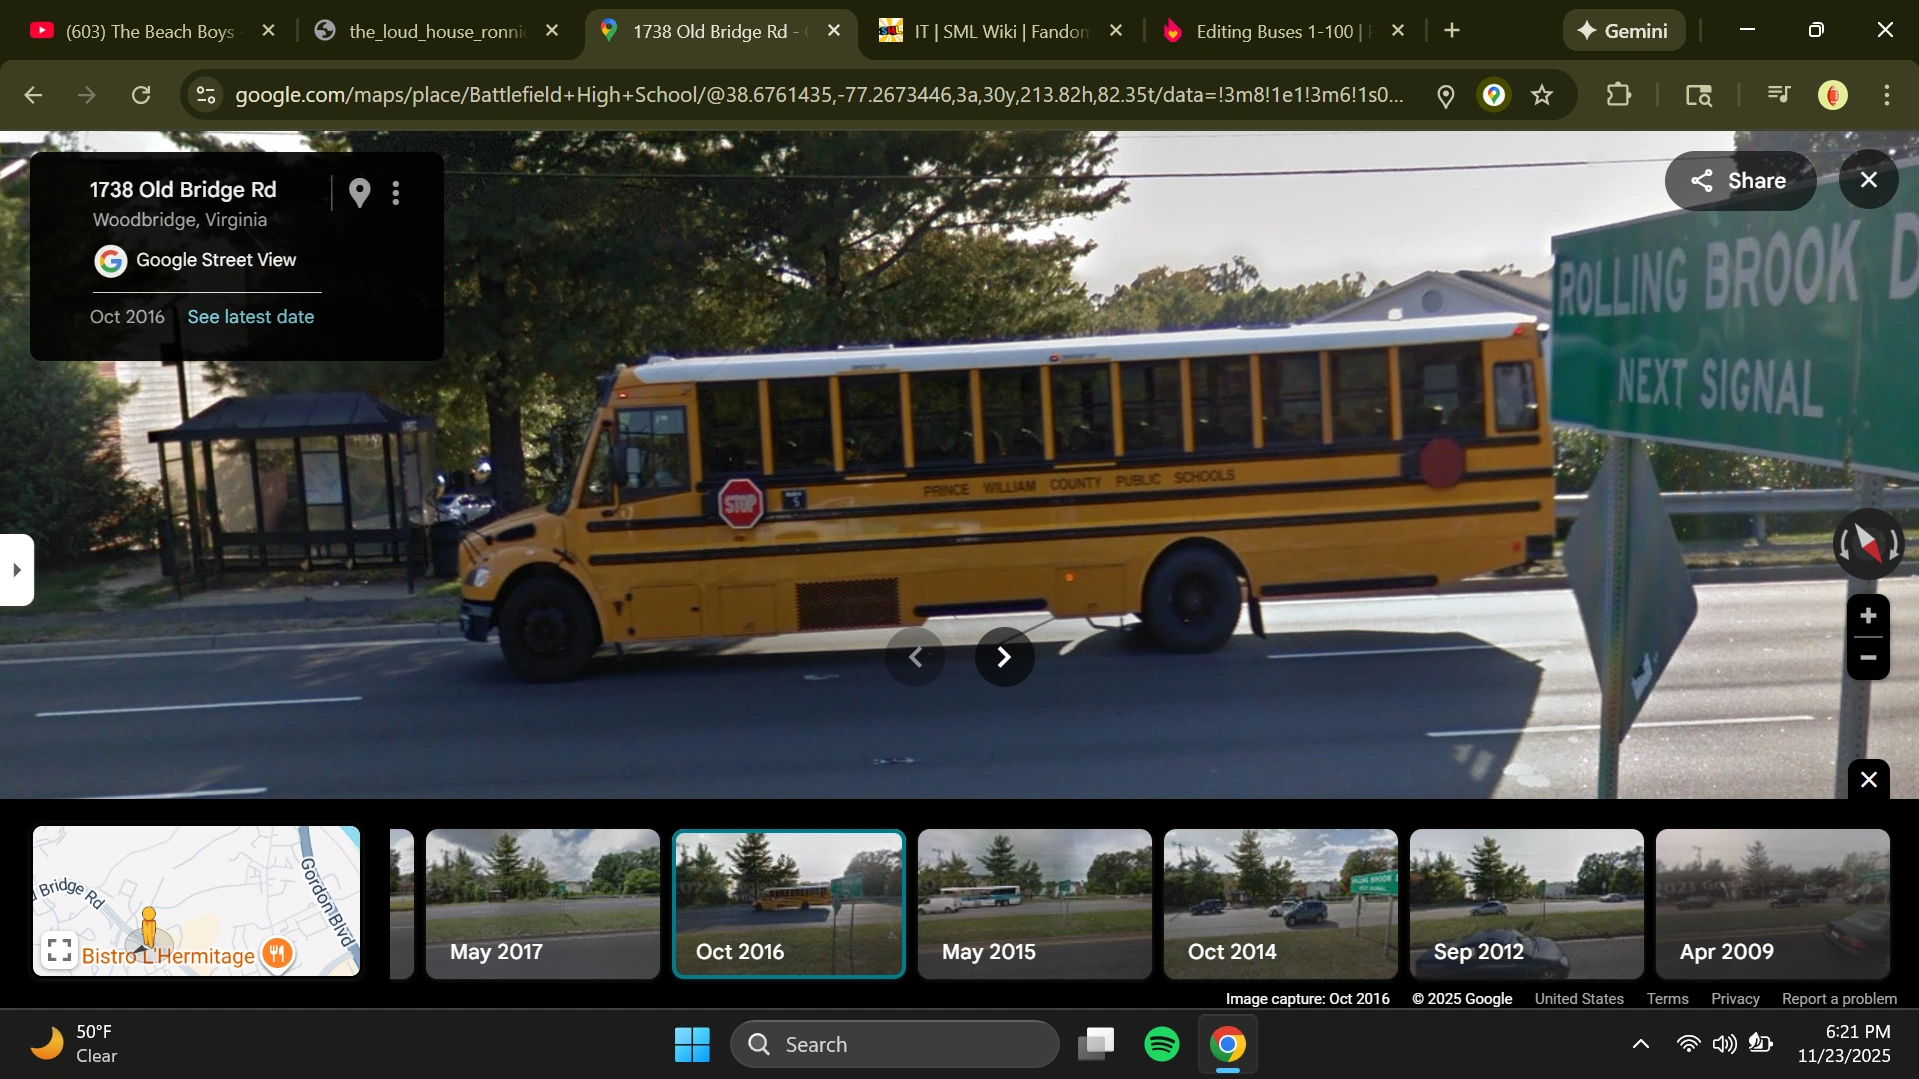Open the weather widget showing 50°F Clear
The image size is (1919, 1079).
pyautogui.click(x=75, y=1044)
